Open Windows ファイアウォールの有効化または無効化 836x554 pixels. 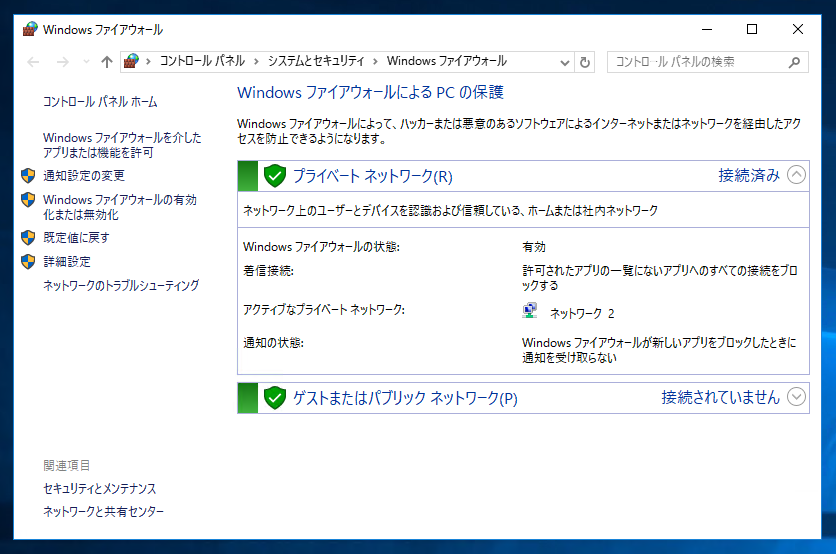(x=120, y=207)
